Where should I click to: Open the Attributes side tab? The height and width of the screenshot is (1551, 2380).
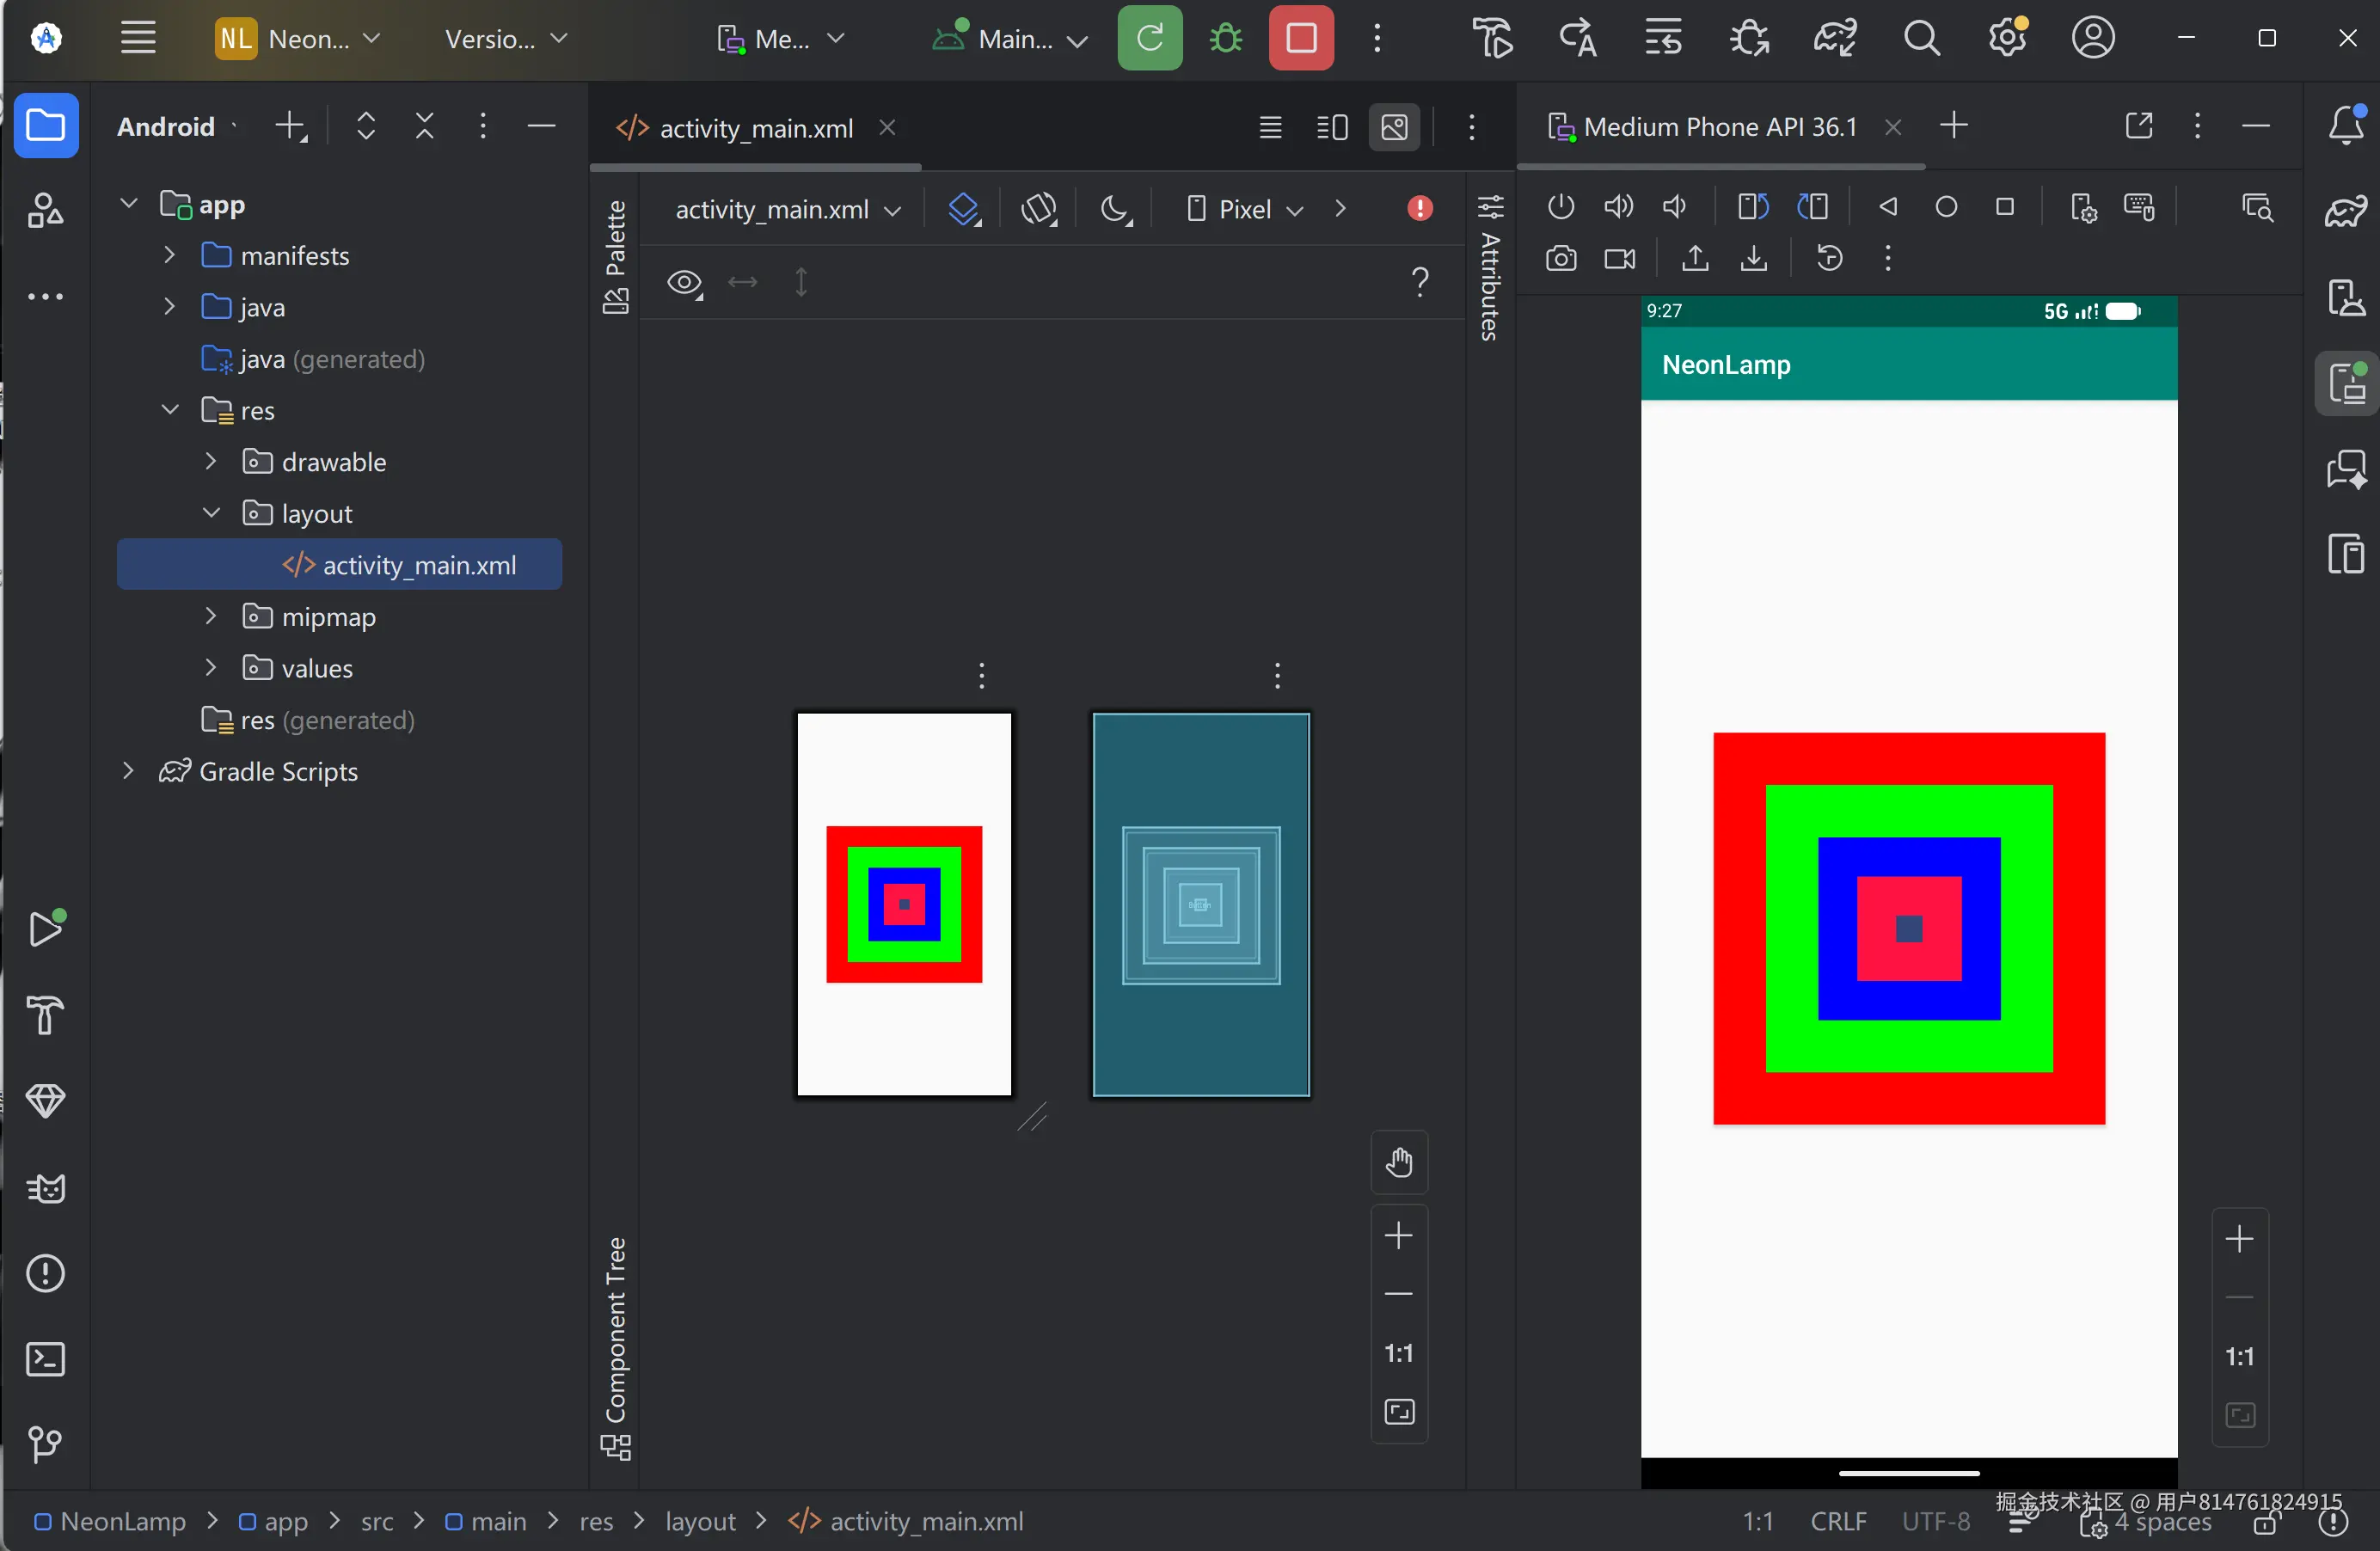tap(1490, 268)
